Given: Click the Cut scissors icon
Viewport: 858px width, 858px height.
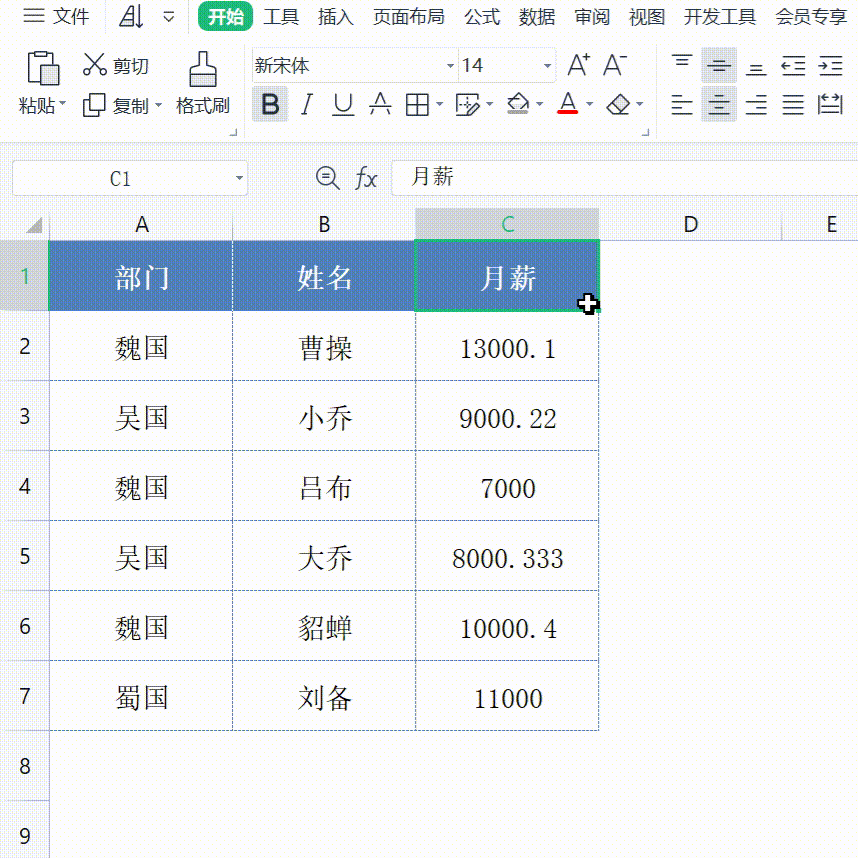Looking at the screenshot, I should pyautogui.click(x=95, y=65).
